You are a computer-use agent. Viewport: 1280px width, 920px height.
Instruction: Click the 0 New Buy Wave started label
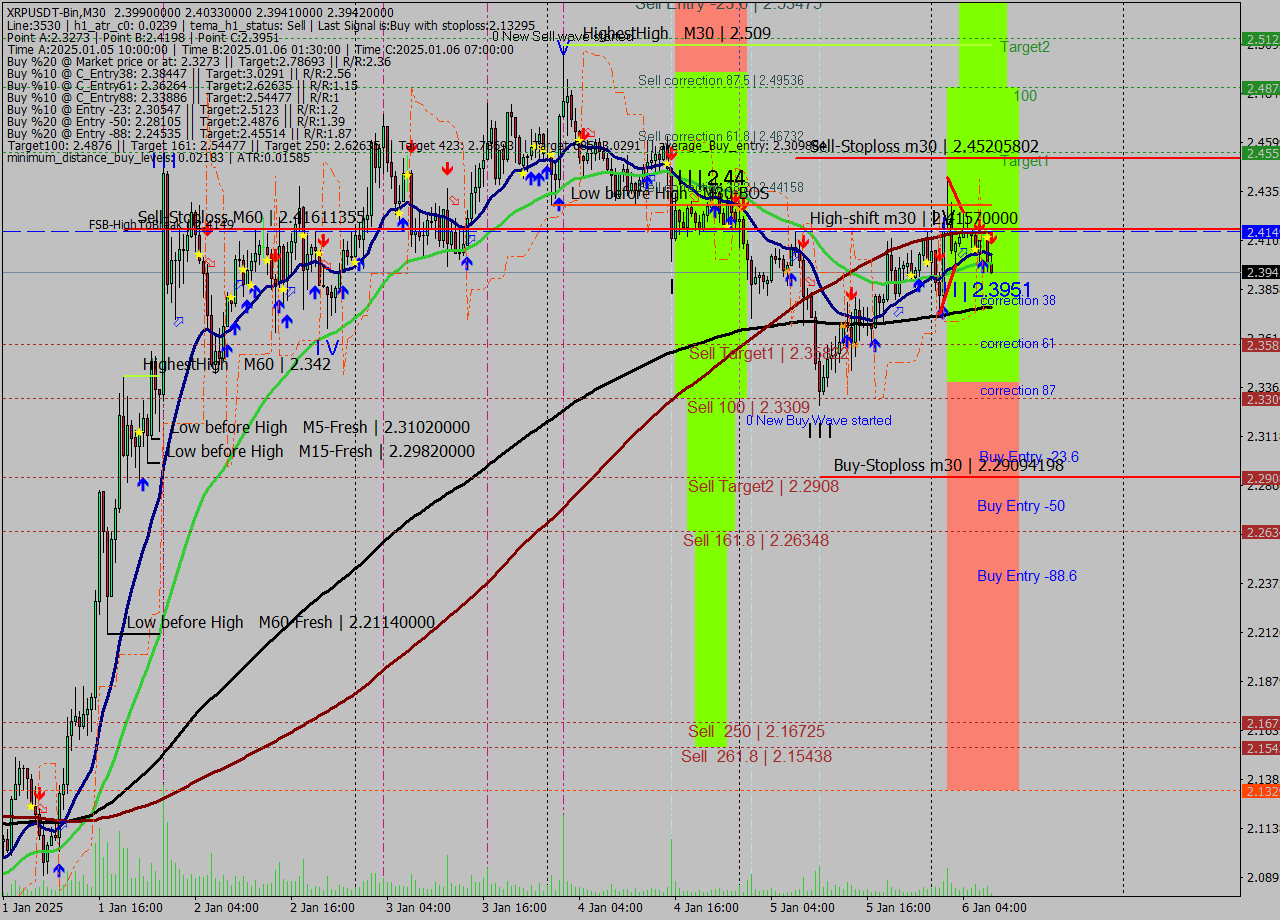point(819,420)
